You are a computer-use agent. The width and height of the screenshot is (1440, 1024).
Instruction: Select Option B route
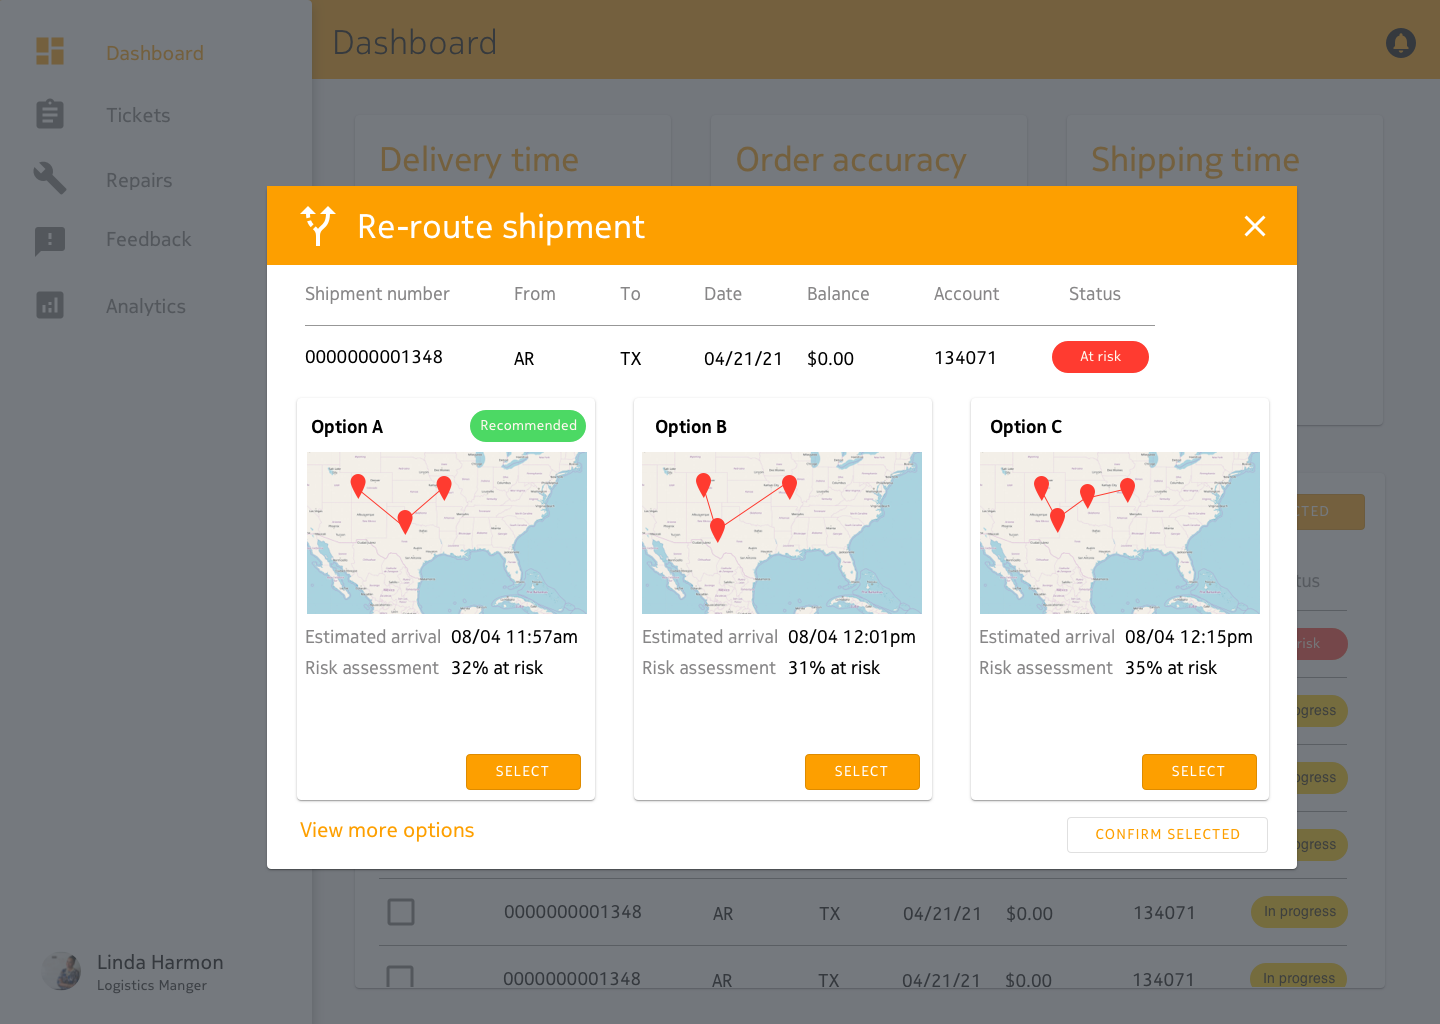click(862, 772)
